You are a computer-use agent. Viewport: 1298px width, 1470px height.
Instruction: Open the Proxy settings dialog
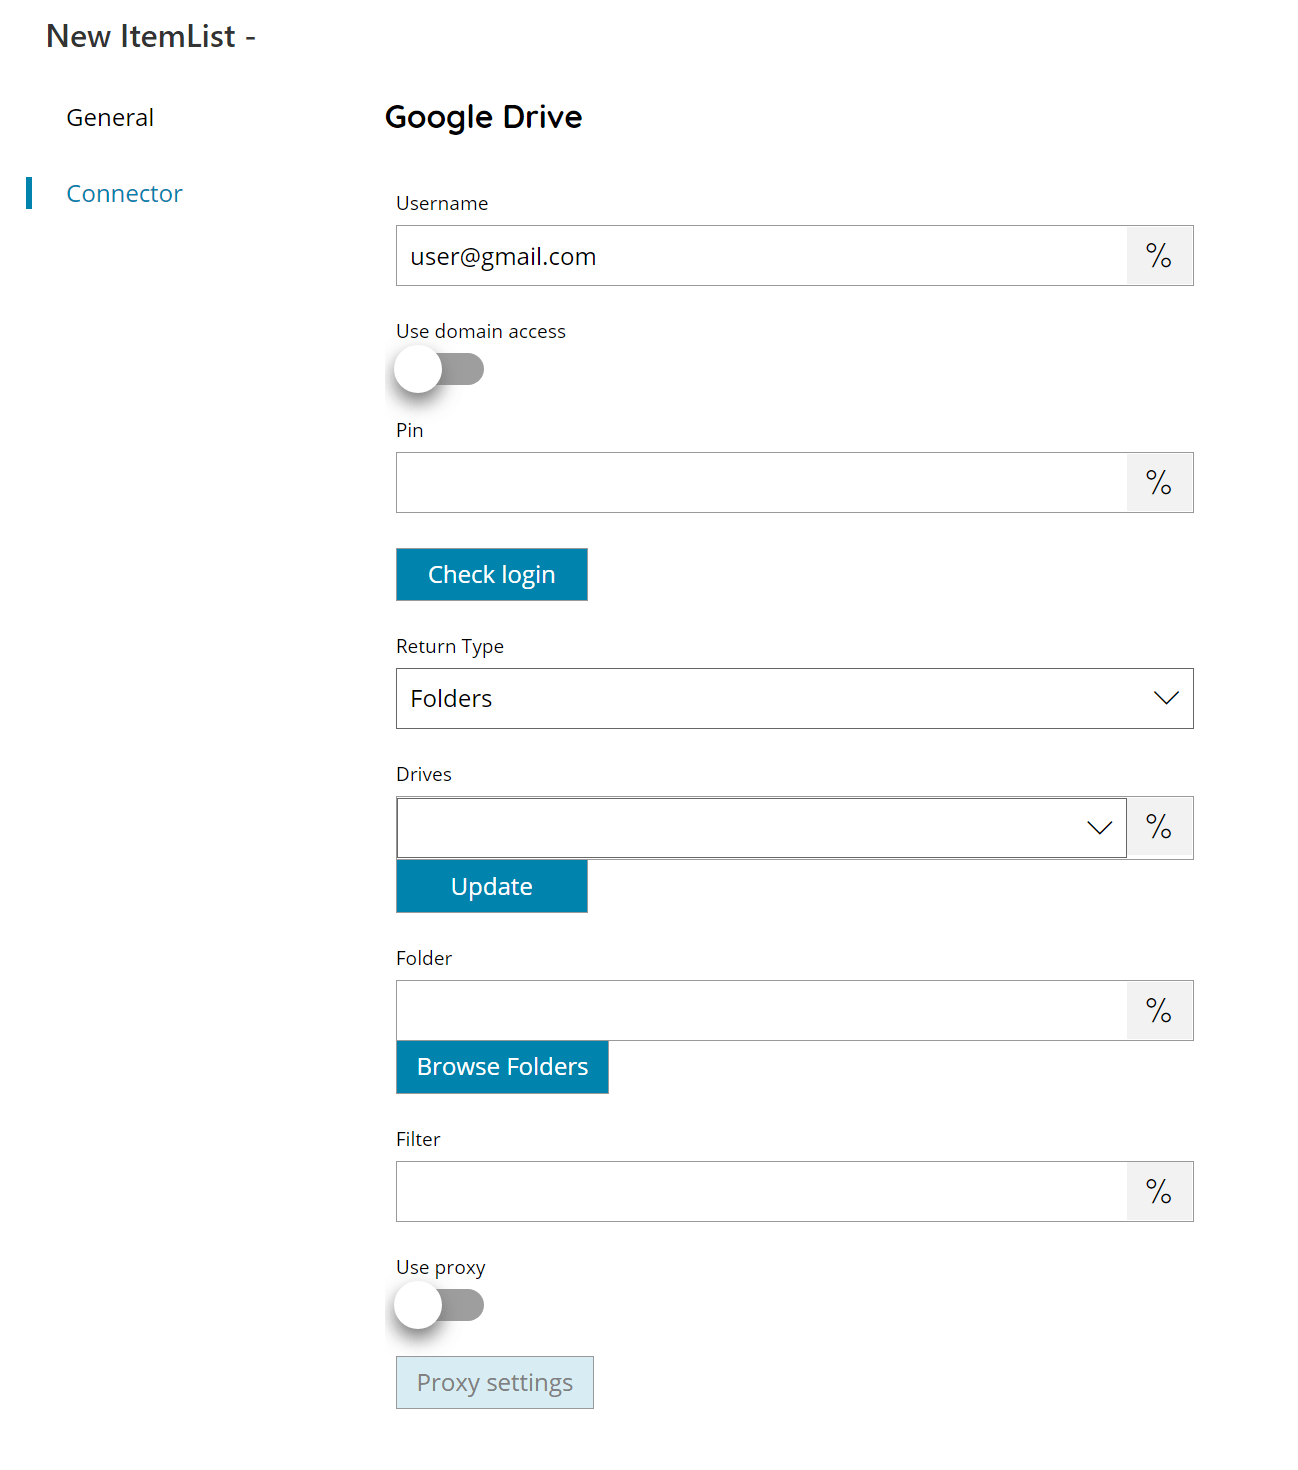[494, 1382]
